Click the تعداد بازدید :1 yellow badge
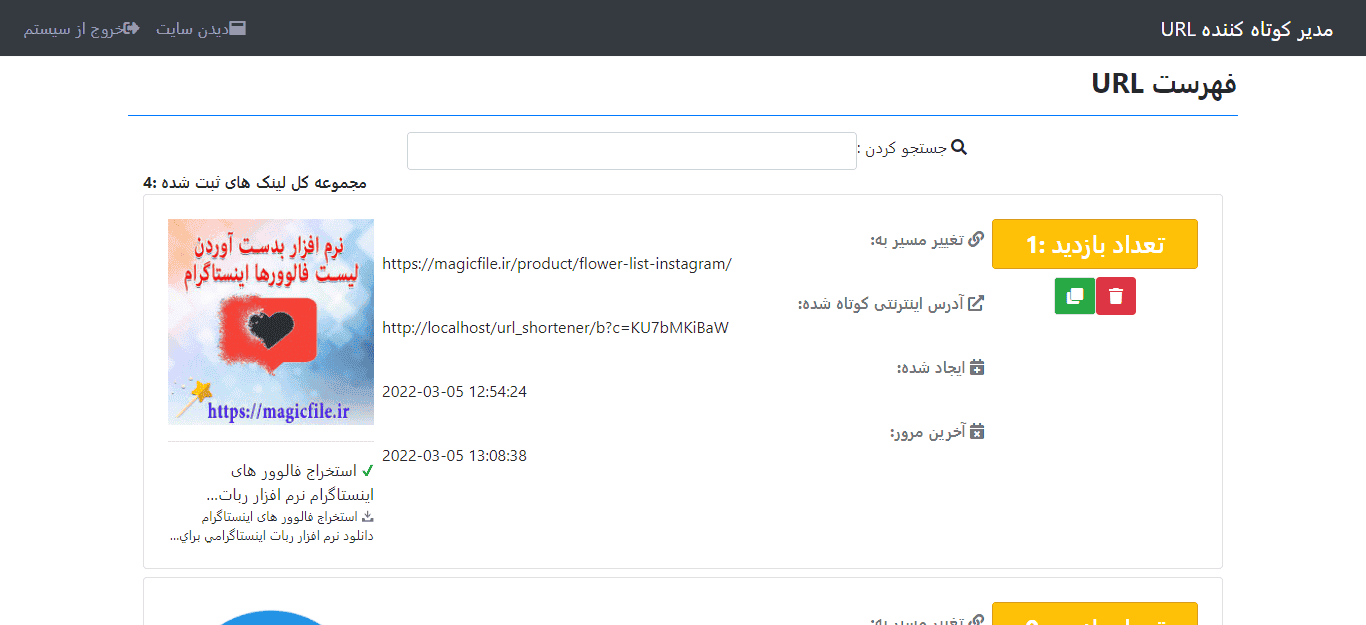Viewport: 1366px width, 625px height. point(1095,244)
